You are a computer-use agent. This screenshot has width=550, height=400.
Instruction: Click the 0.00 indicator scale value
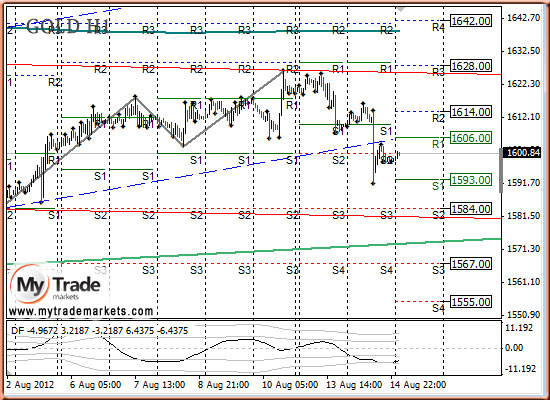[514, 348]
